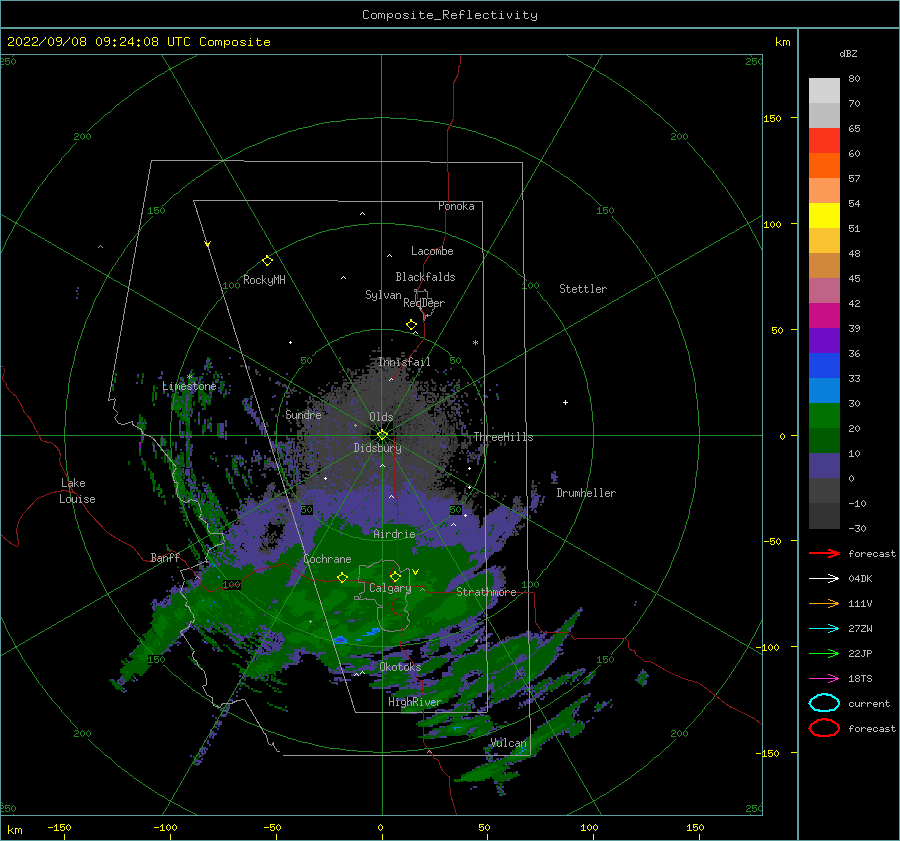
Task: Click the dBZ legend heading
Action: 848,53
